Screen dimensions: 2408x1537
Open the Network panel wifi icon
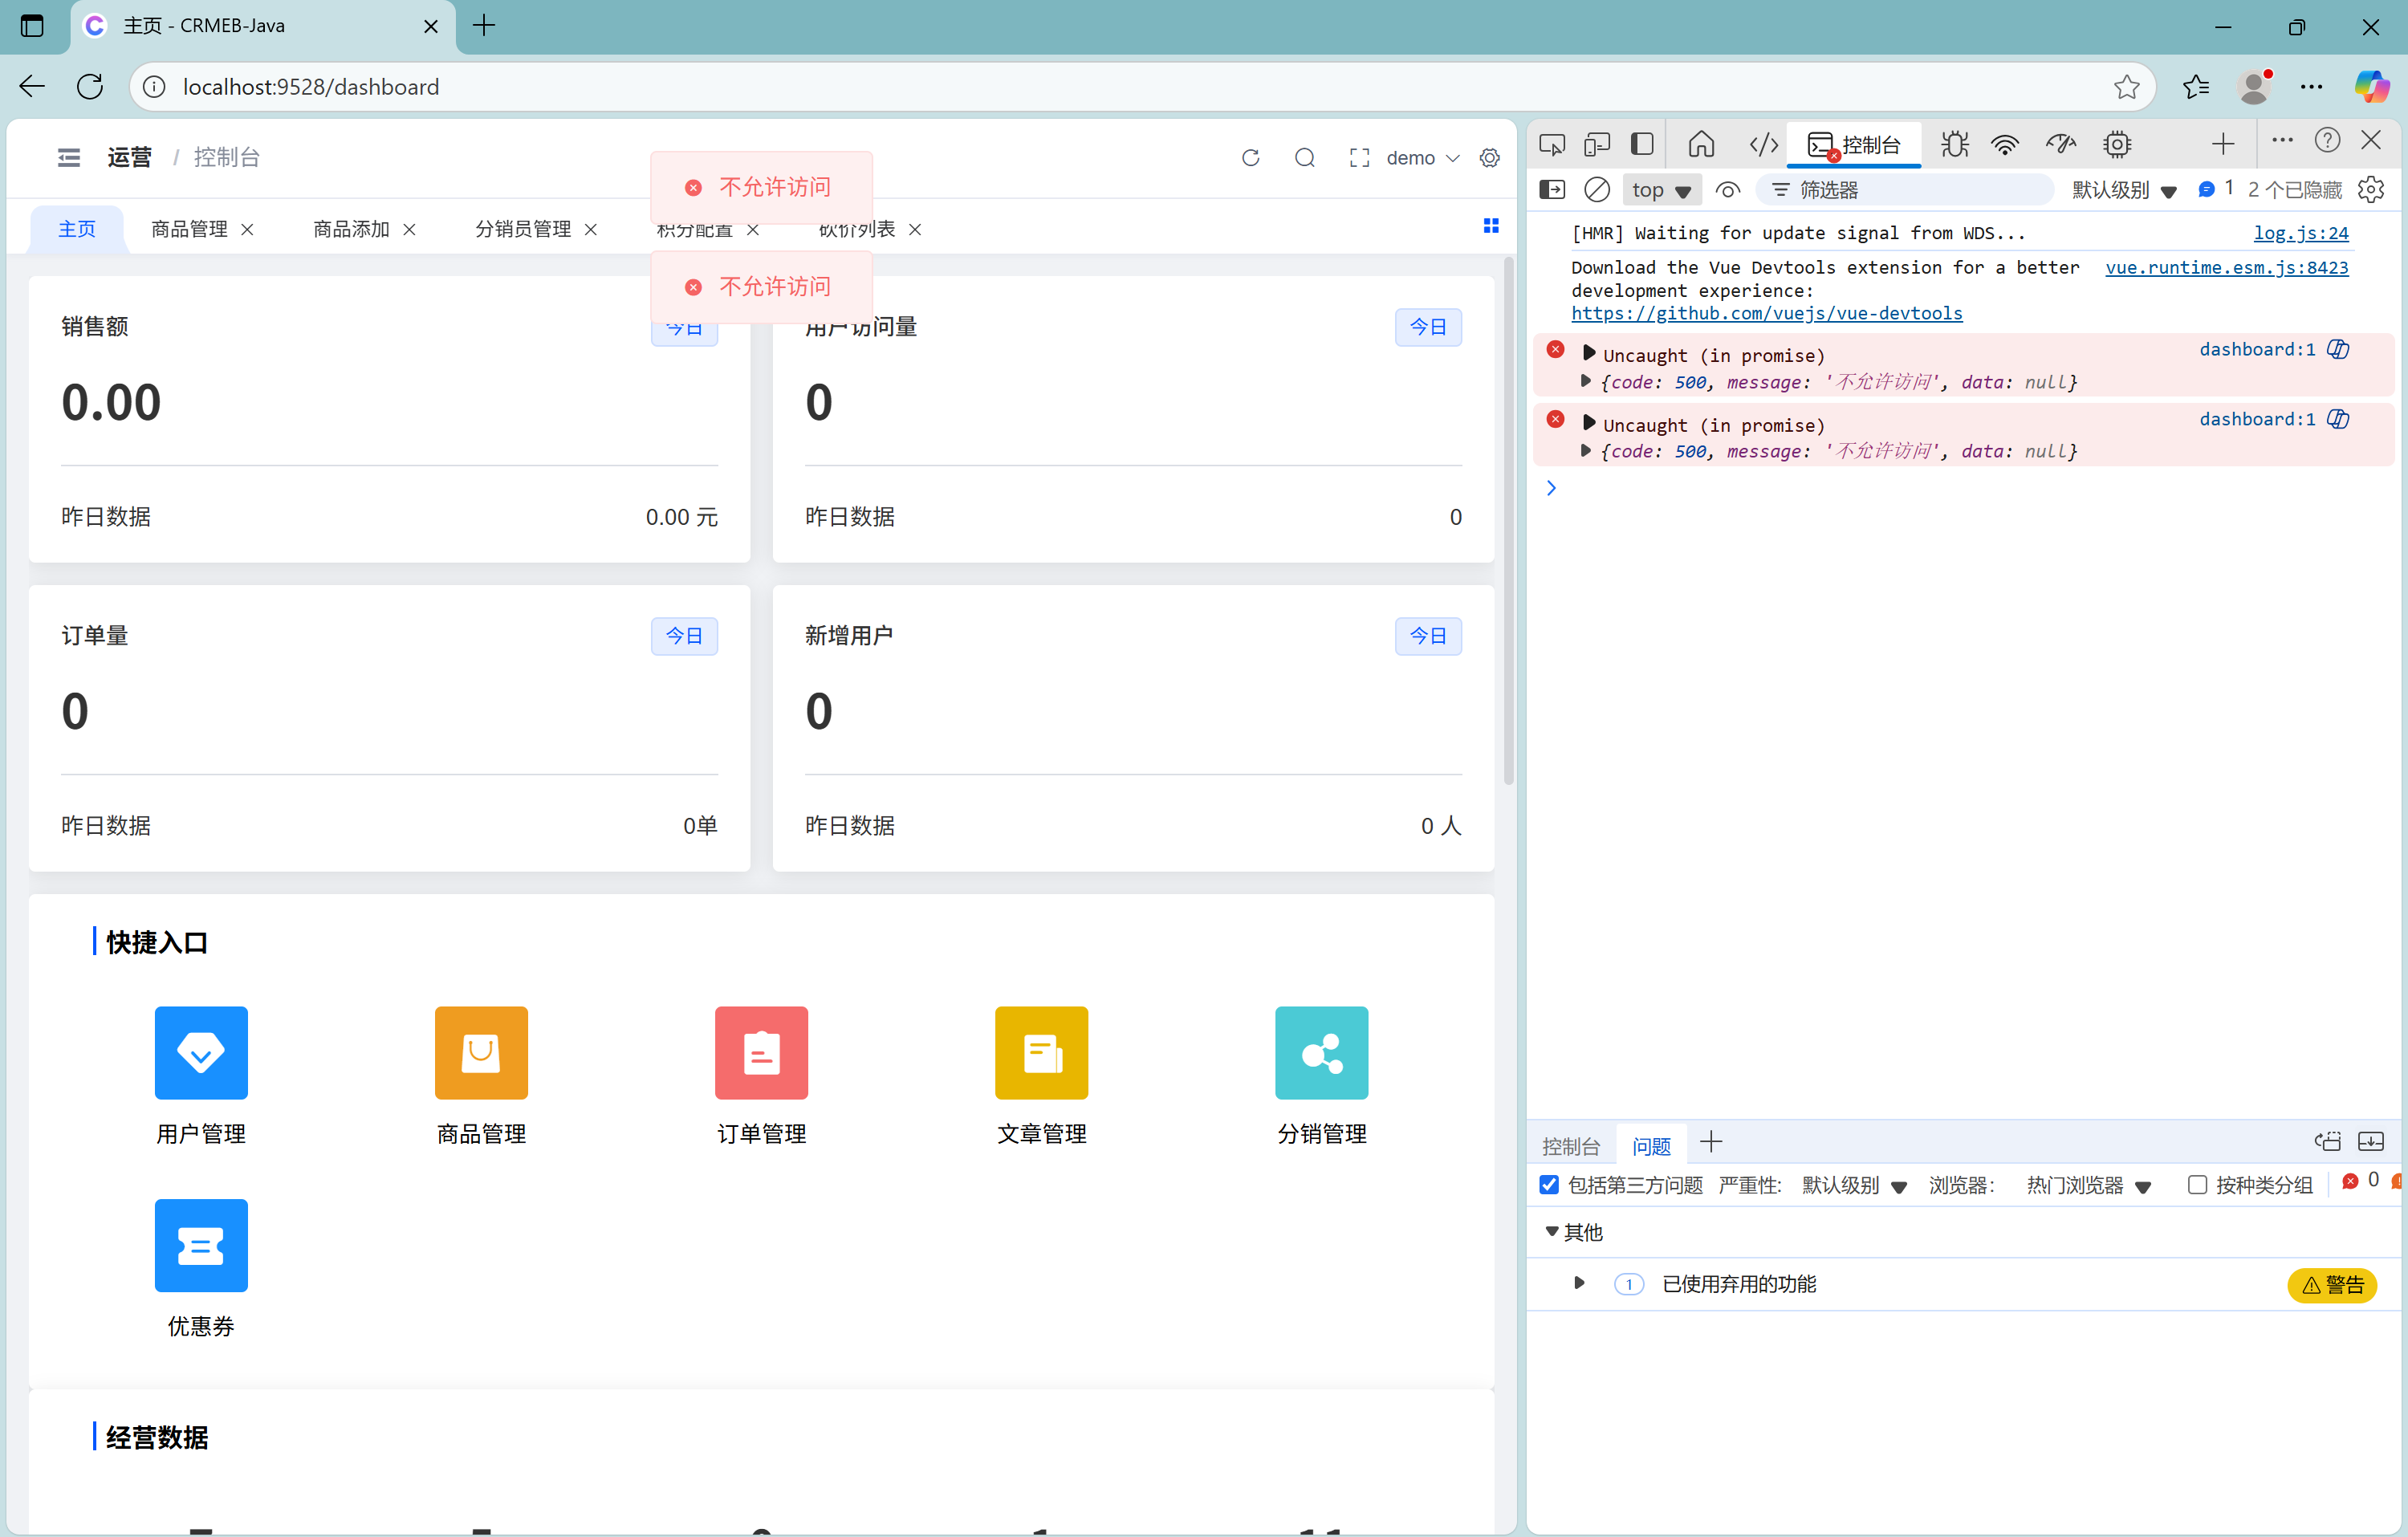click(2005, 144)
